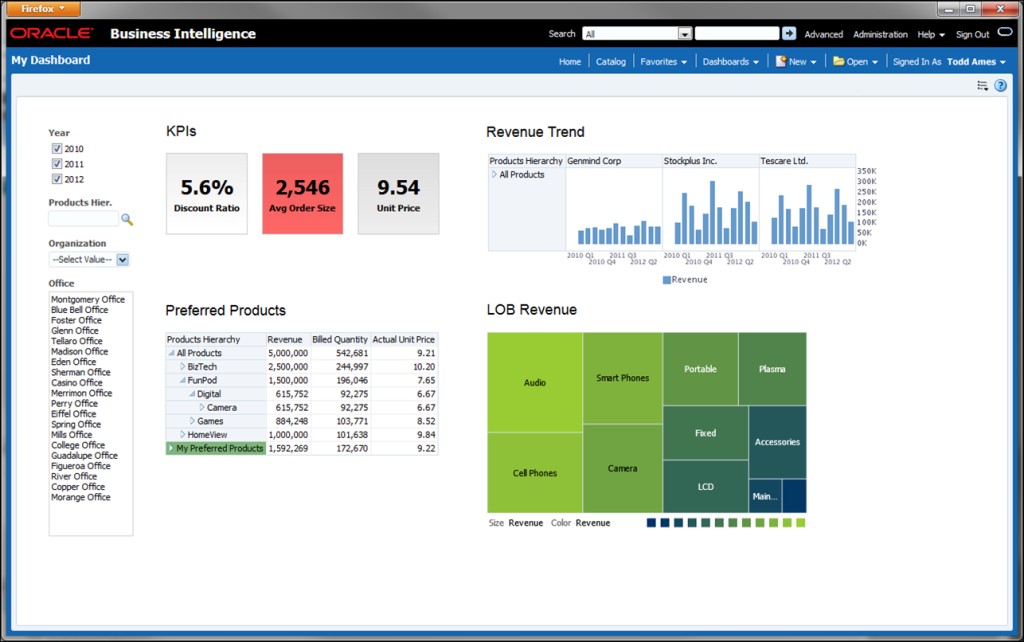Go to the Home link
1024x642 pixels.
569,61
